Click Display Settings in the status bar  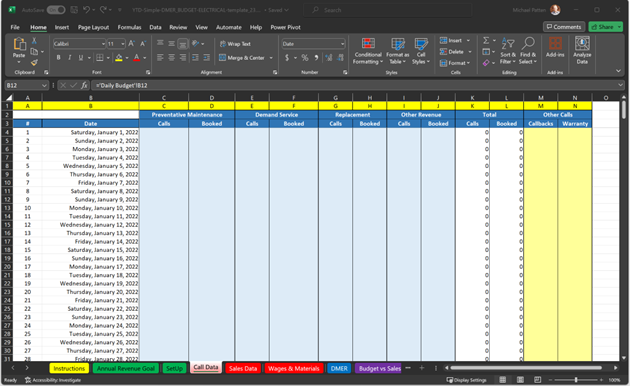466,380
